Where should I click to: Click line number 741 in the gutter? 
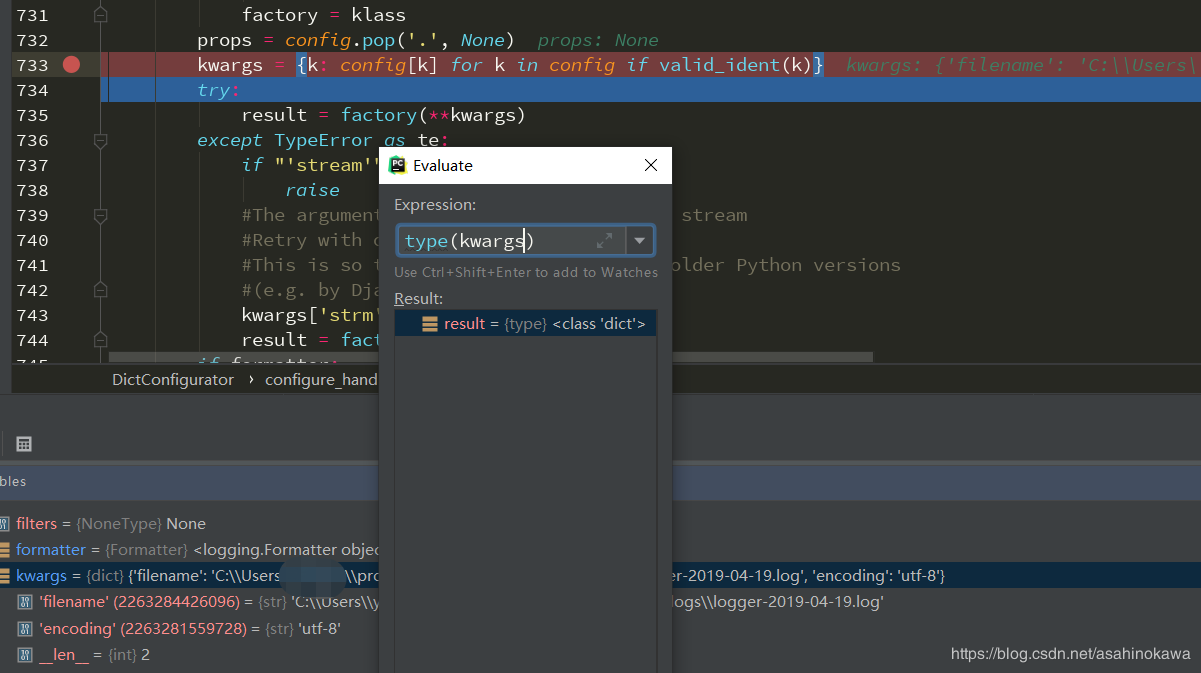click(32, 265)
